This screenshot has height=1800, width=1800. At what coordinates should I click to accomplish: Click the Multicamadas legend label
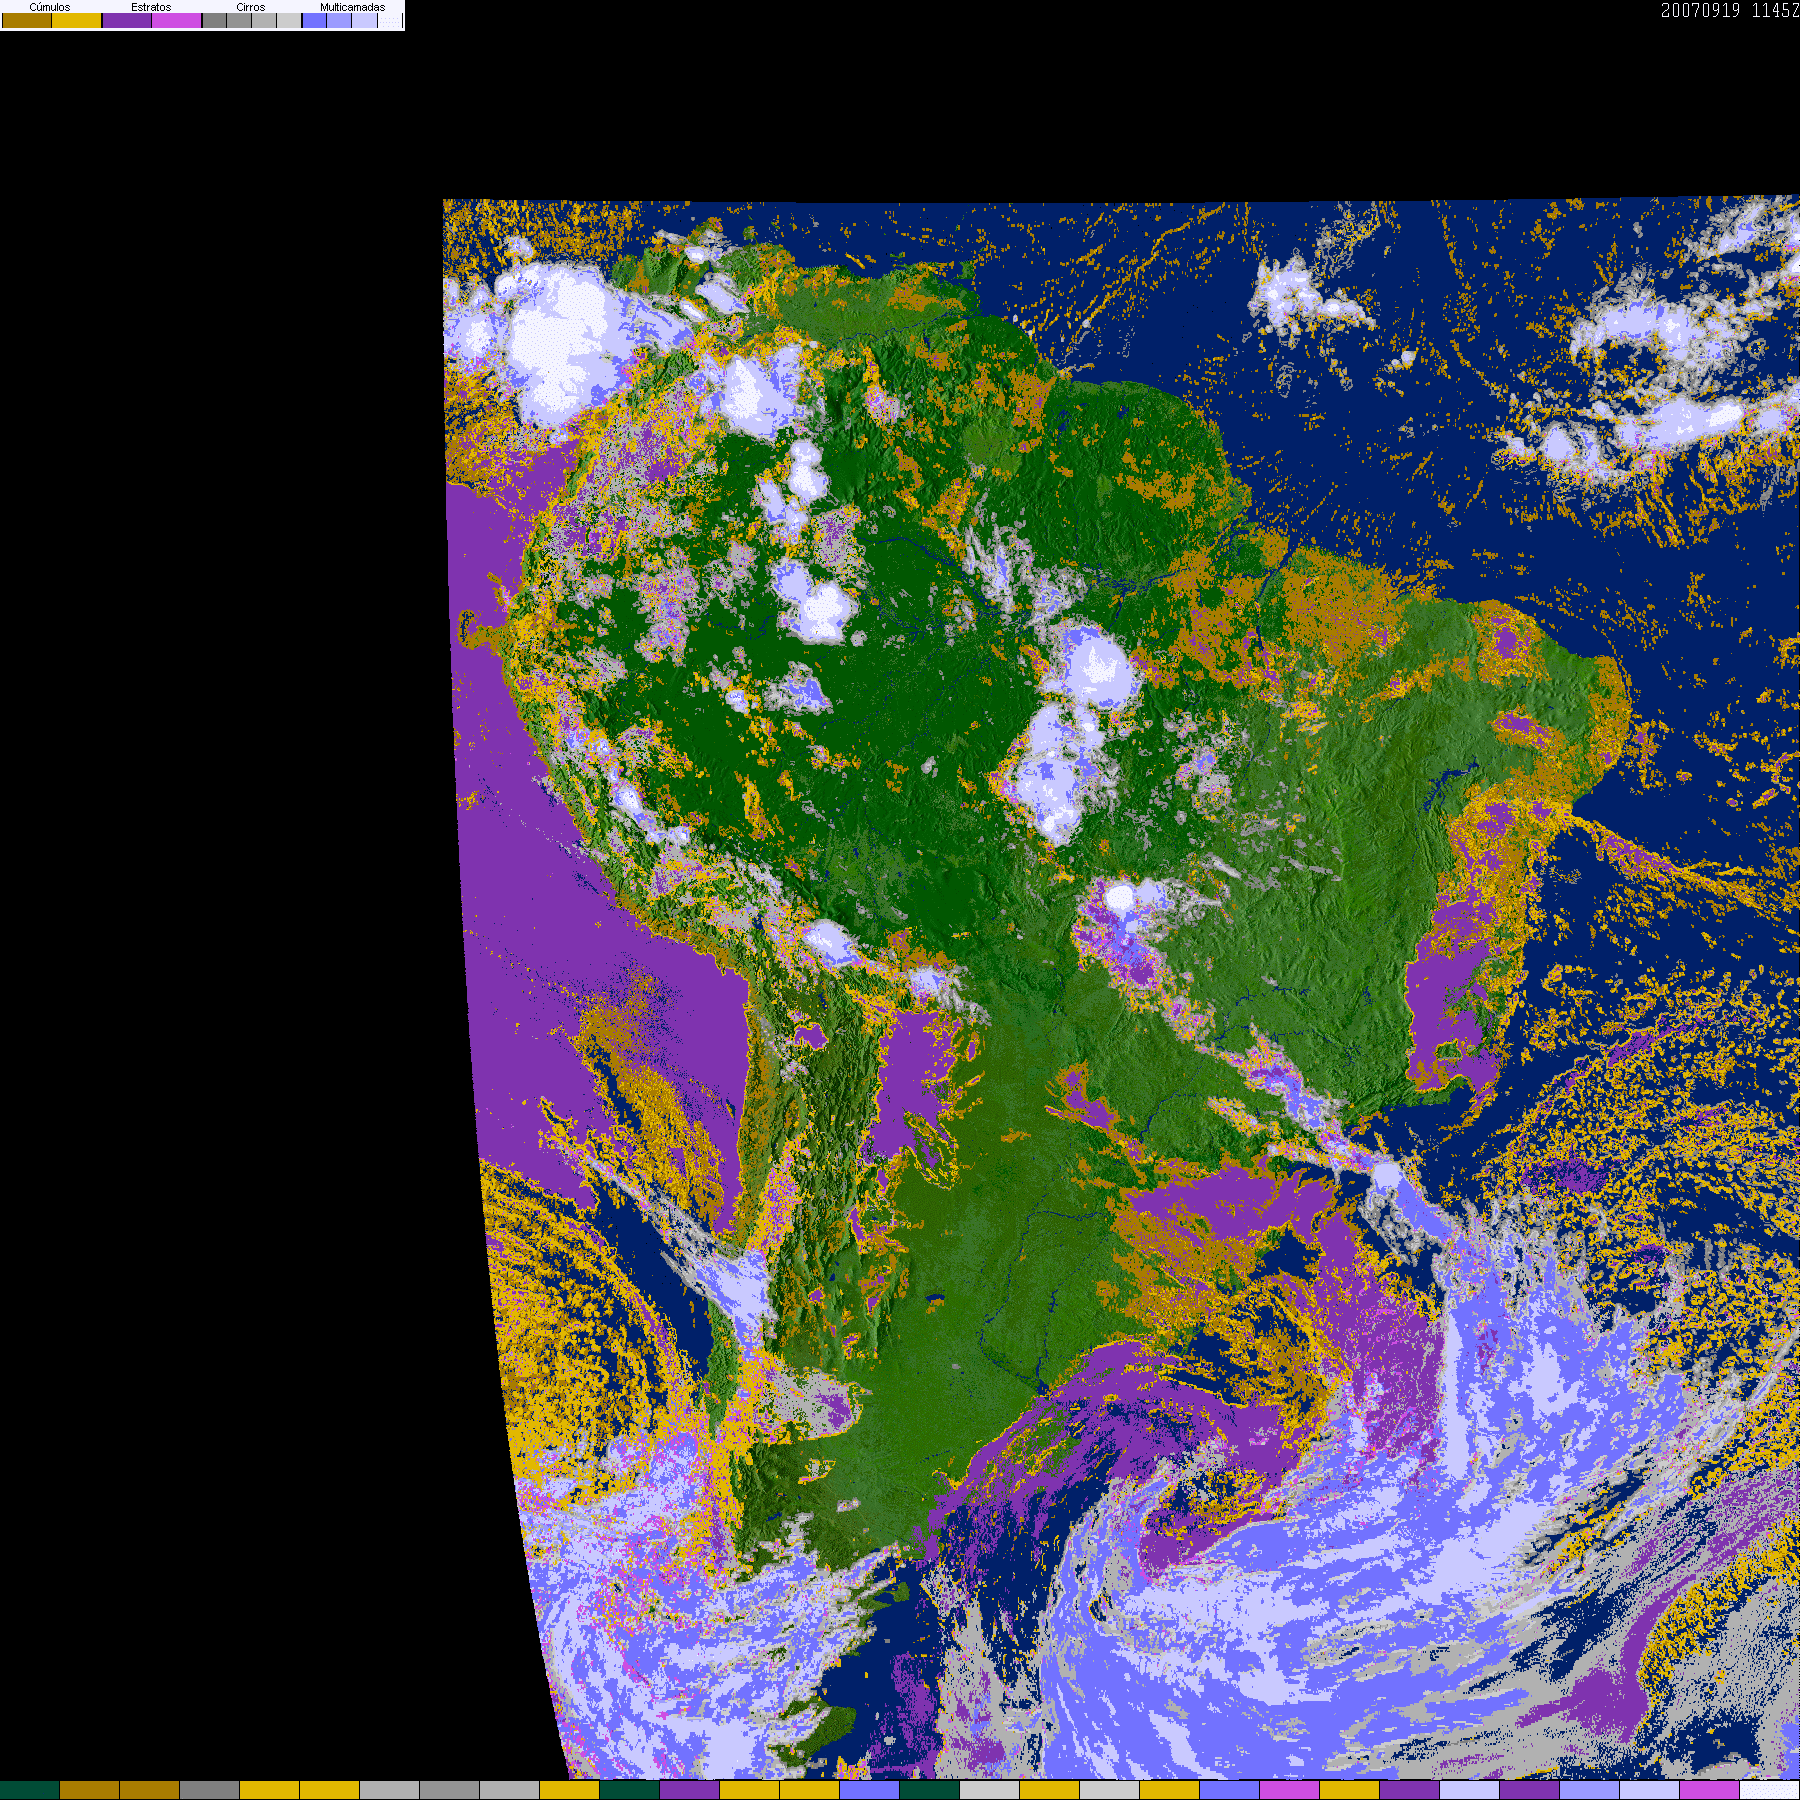352,7
